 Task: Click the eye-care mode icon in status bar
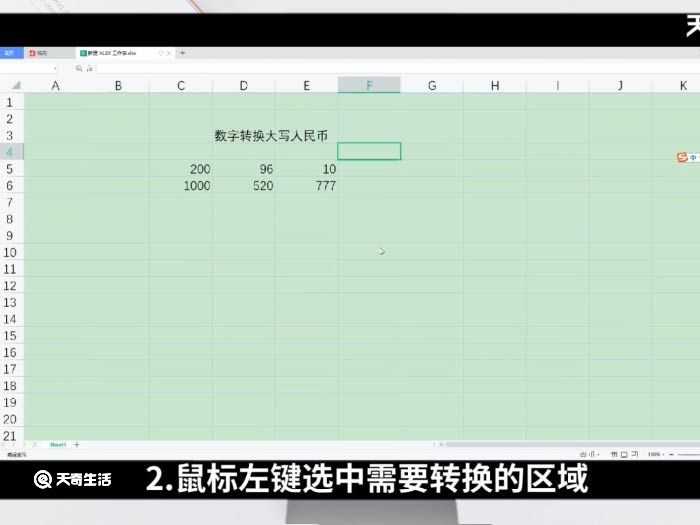[583, 454]
